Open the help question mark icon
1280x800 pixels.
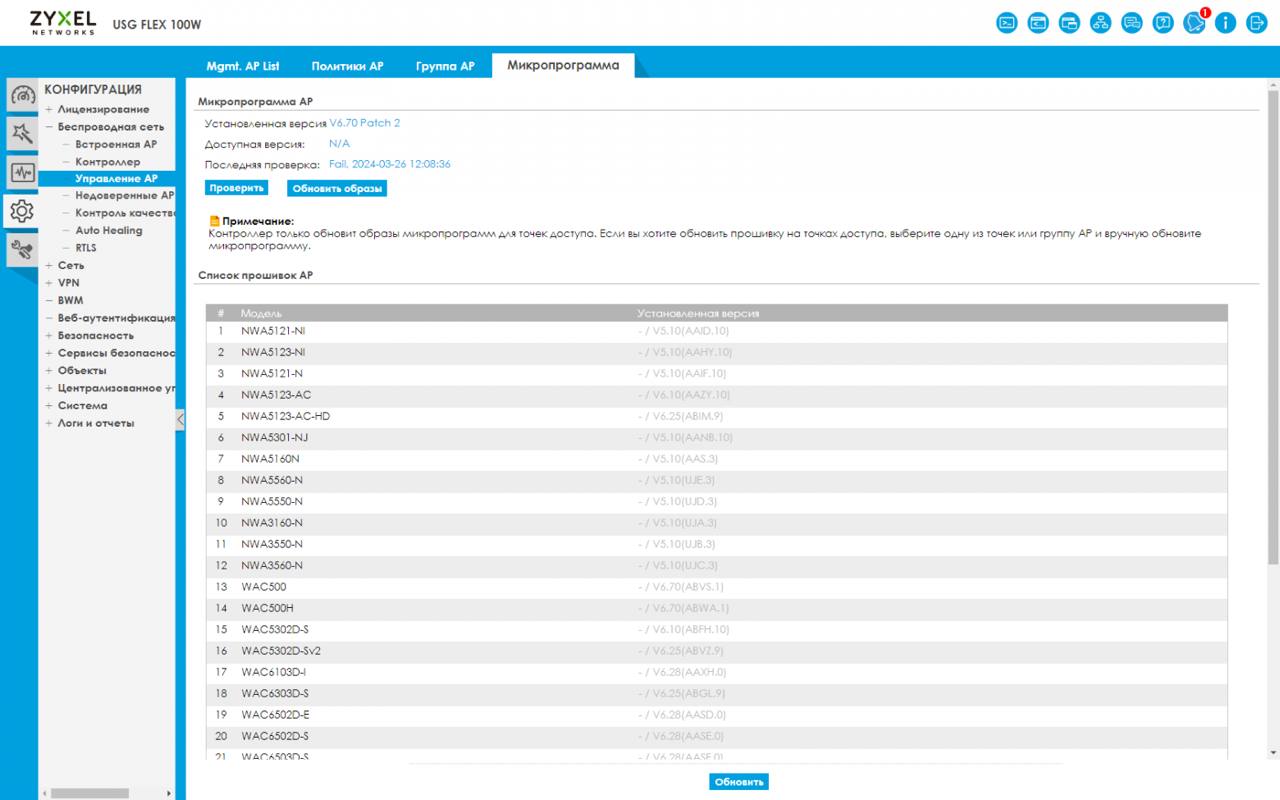[1163, 23]
